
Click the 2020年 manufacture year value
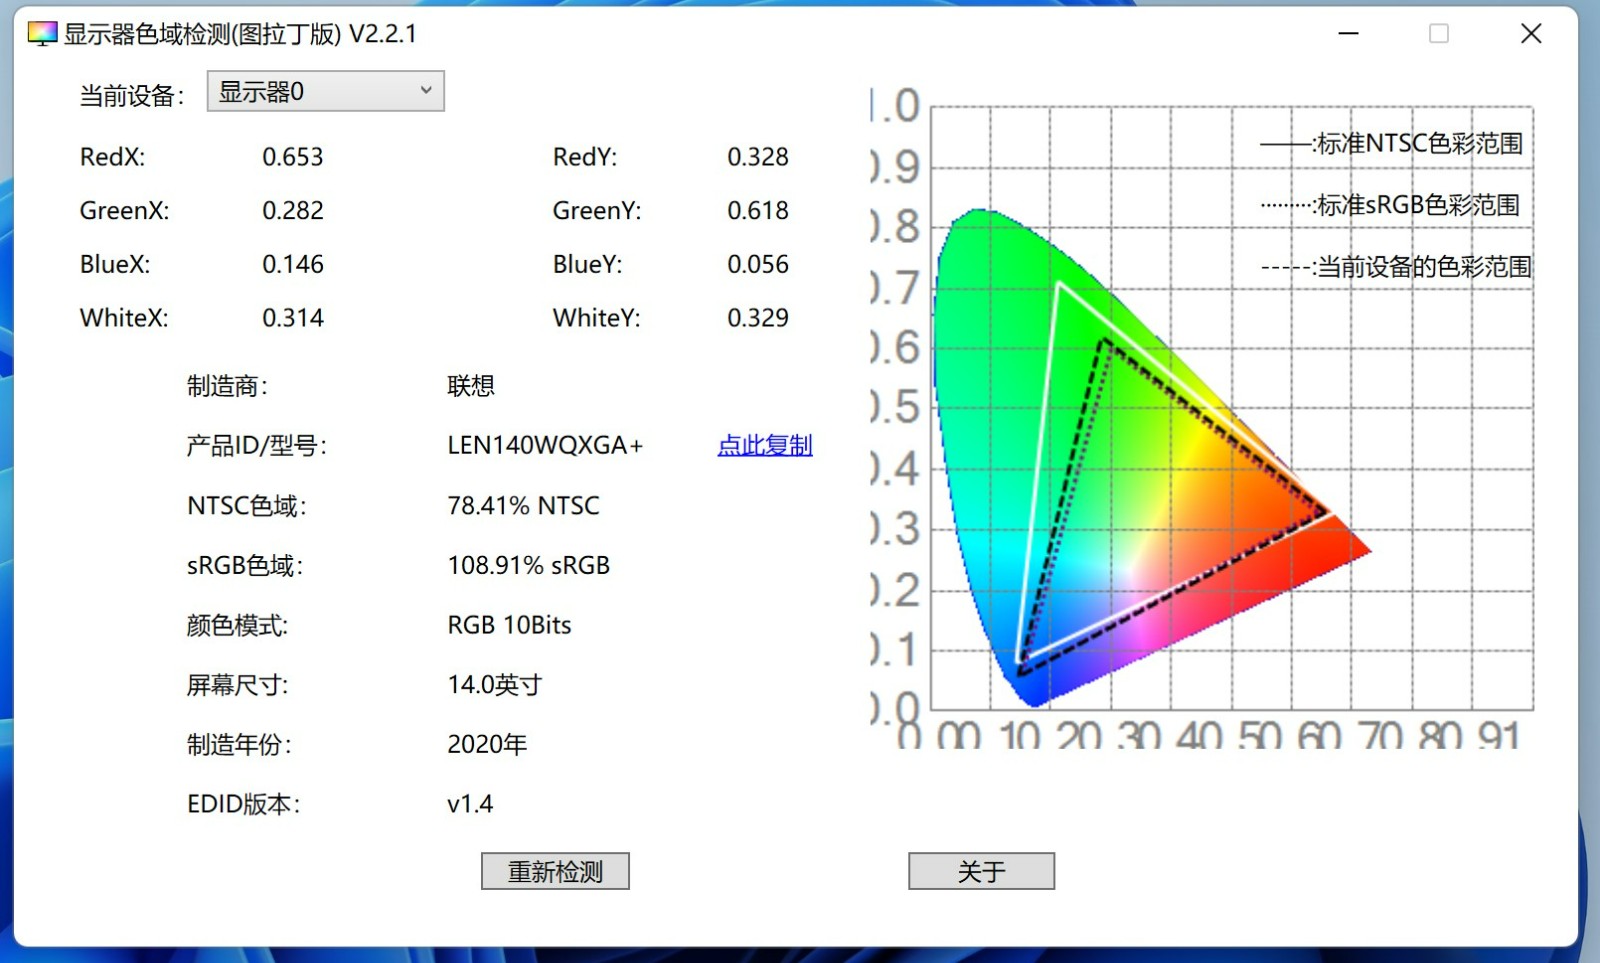(x=487, y=745)
